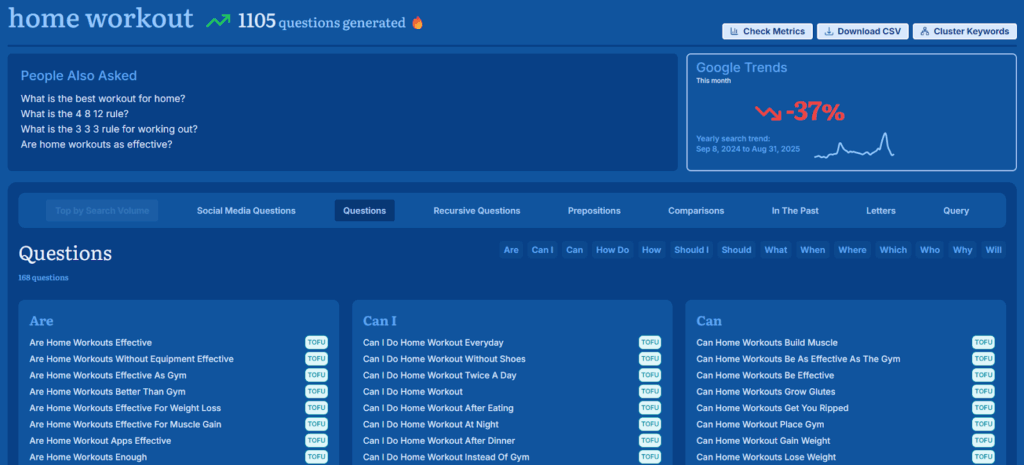Click the Check Metrics button
Image resolution: width=1024 pixels, height=465 pixels.
(766, 31)
